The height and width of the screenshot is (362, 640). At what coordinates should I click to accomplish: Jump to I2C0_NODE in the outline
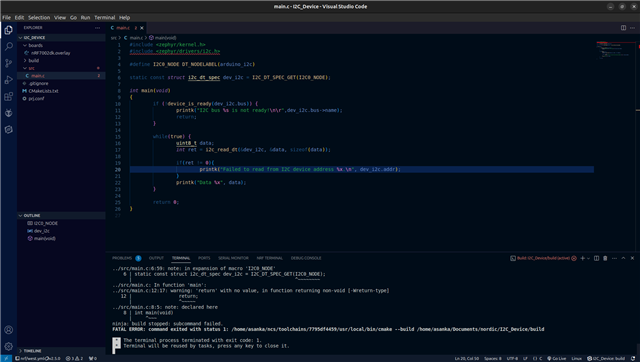click(61, 223)
